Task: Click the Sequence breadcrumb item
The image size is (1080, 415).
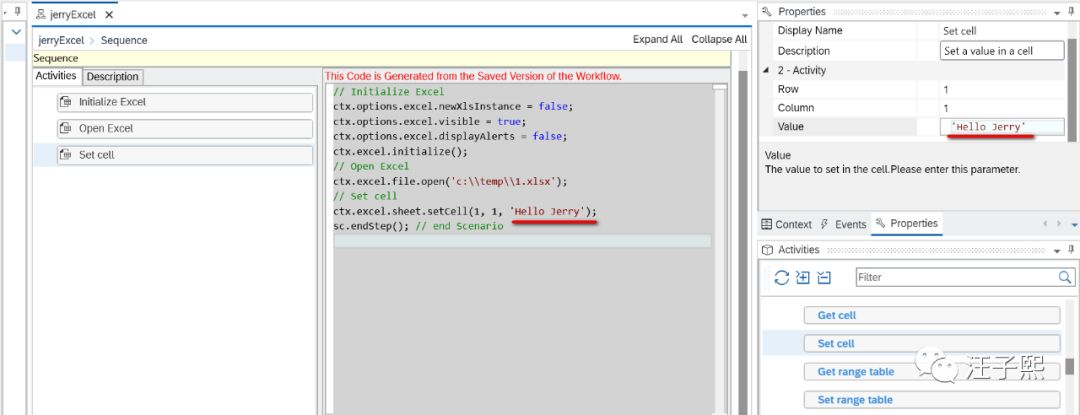Action: point(124,40)
